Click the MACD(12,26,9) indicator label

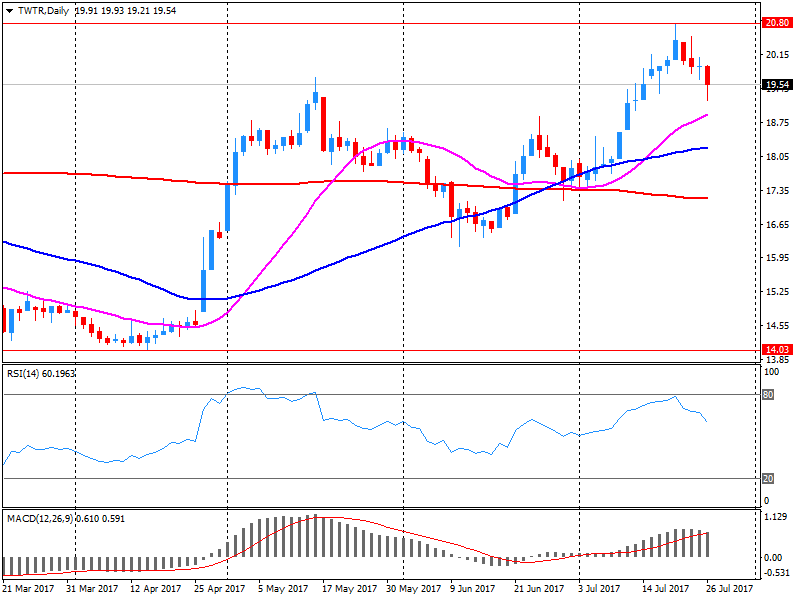tap(66, 519)
